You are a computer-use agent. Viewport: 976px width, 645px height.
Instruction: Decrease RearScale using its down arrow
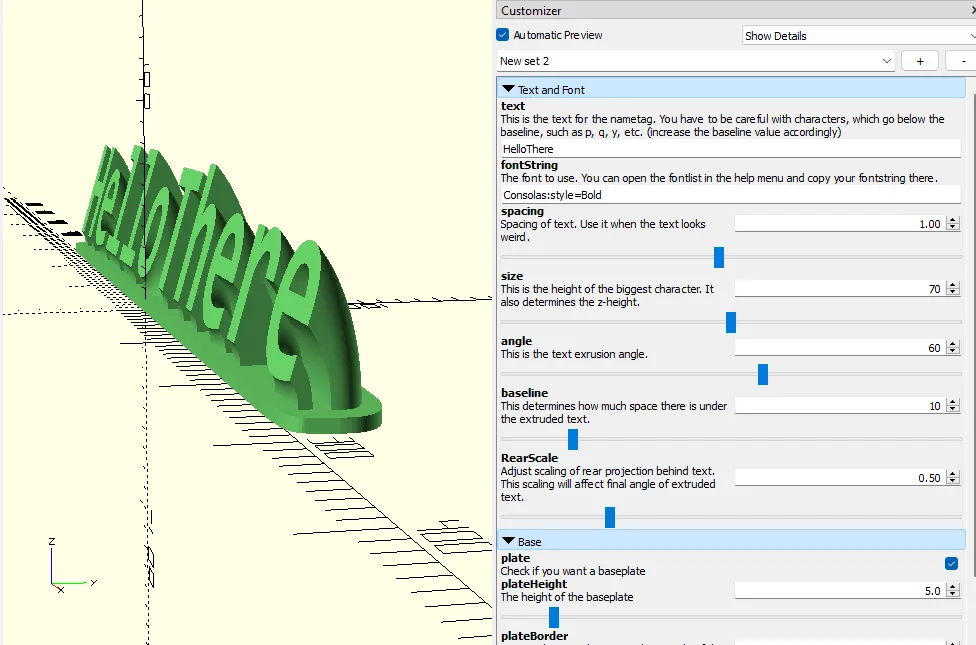pos(951,481)
